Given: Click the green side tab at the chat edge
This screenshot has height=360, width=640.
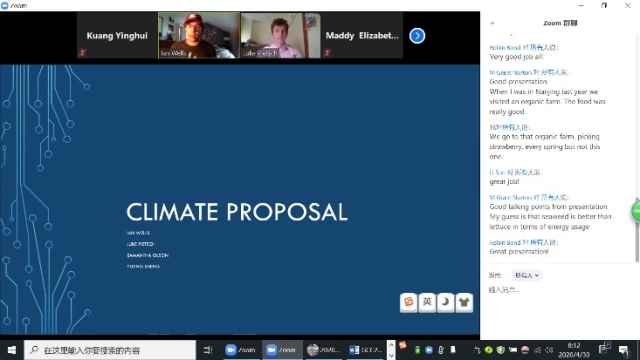Looking at the screenshot, I should [636, 211].
